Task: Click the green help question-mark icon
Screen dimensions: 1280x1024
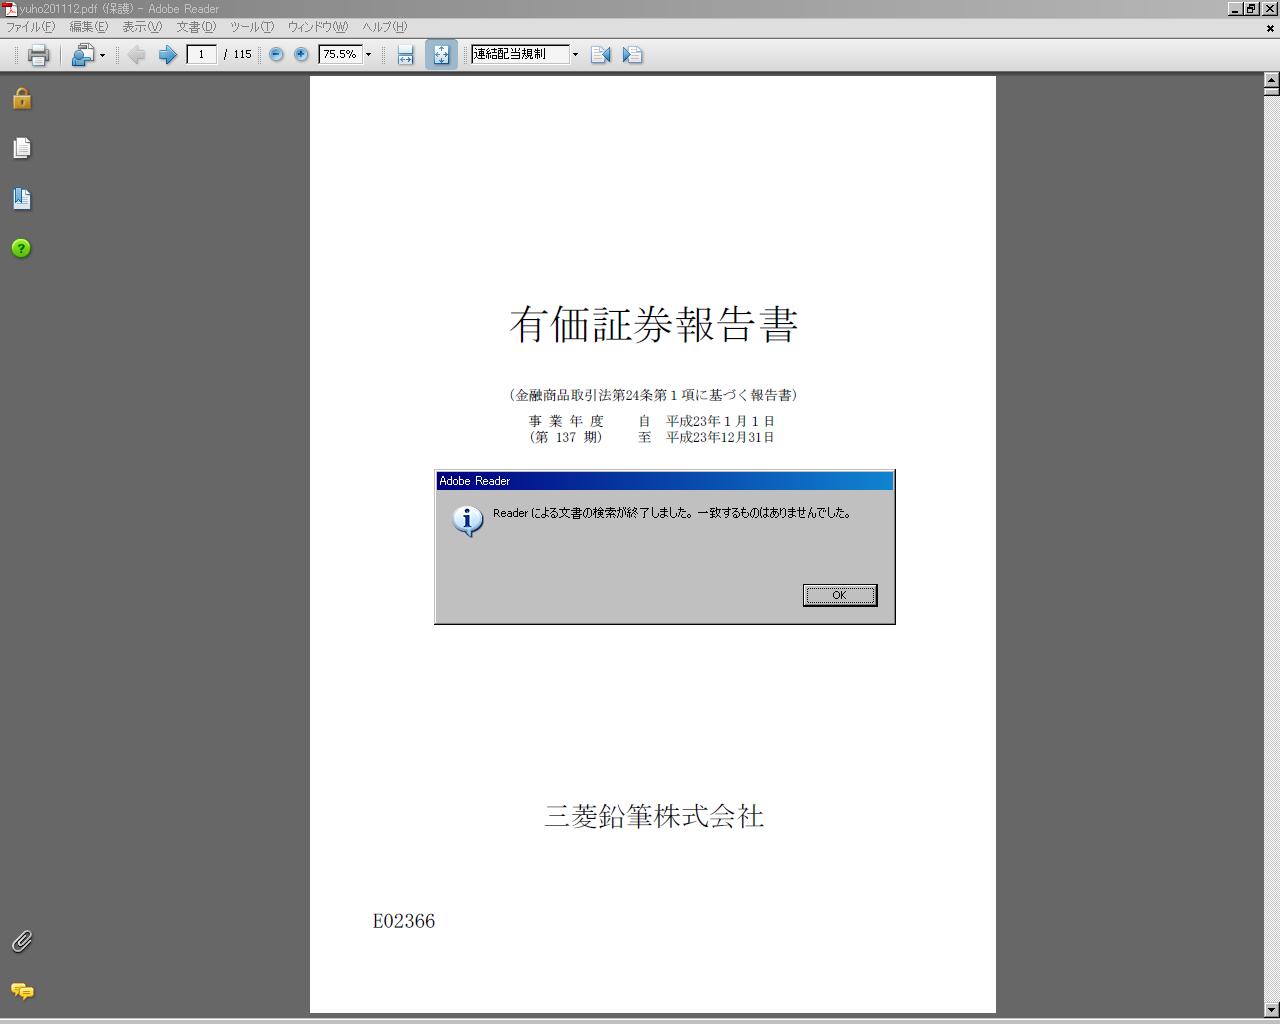Action: pos(22,248)
